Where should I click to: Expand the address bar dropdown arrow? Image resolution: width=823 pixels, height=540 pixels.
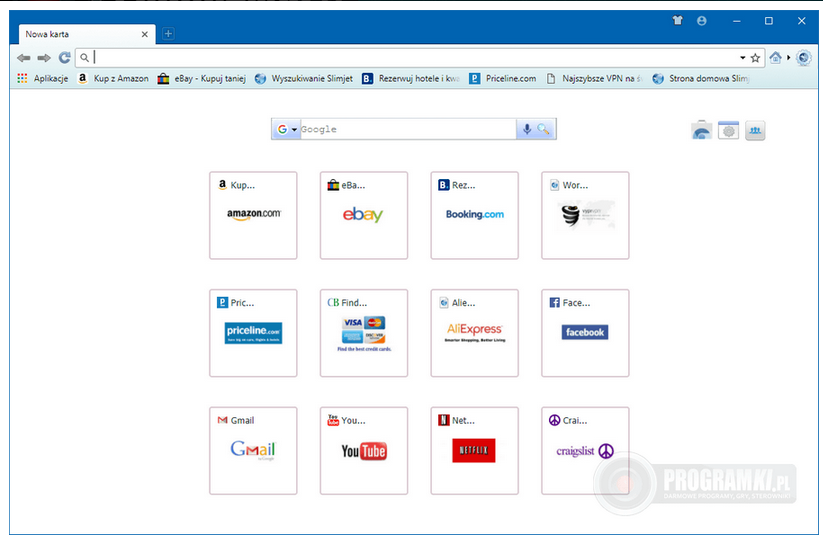[742, 58]
